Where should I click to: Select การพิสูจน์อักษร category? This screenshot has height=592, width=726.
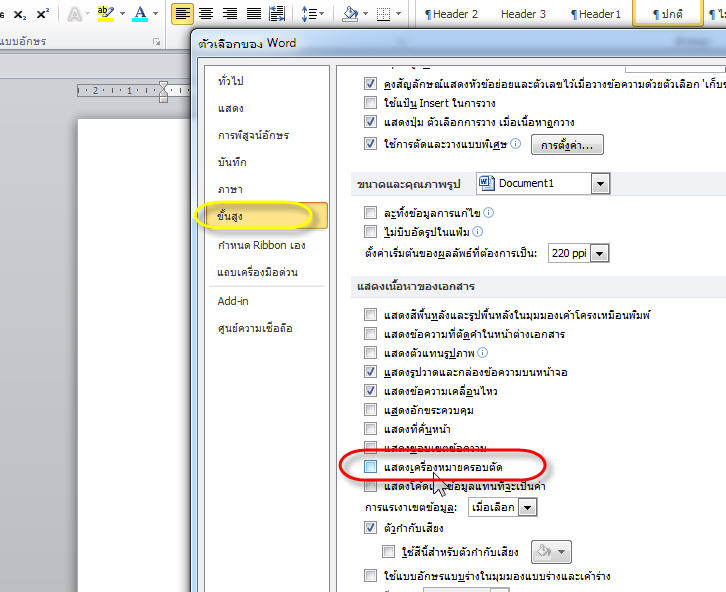coord(266,136)
